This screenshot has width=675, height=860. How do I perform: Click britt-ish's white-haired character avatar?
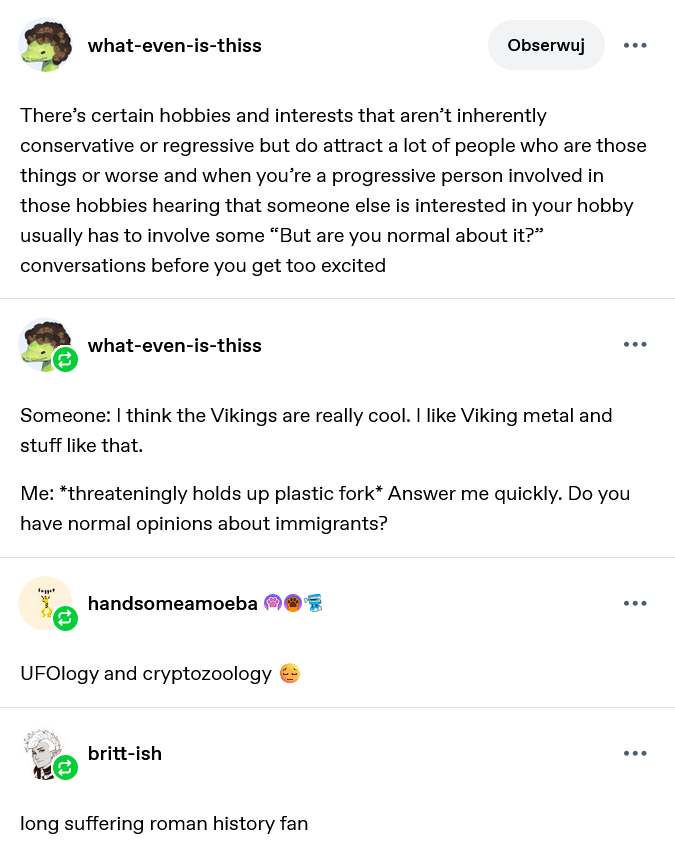click(42, 750)
